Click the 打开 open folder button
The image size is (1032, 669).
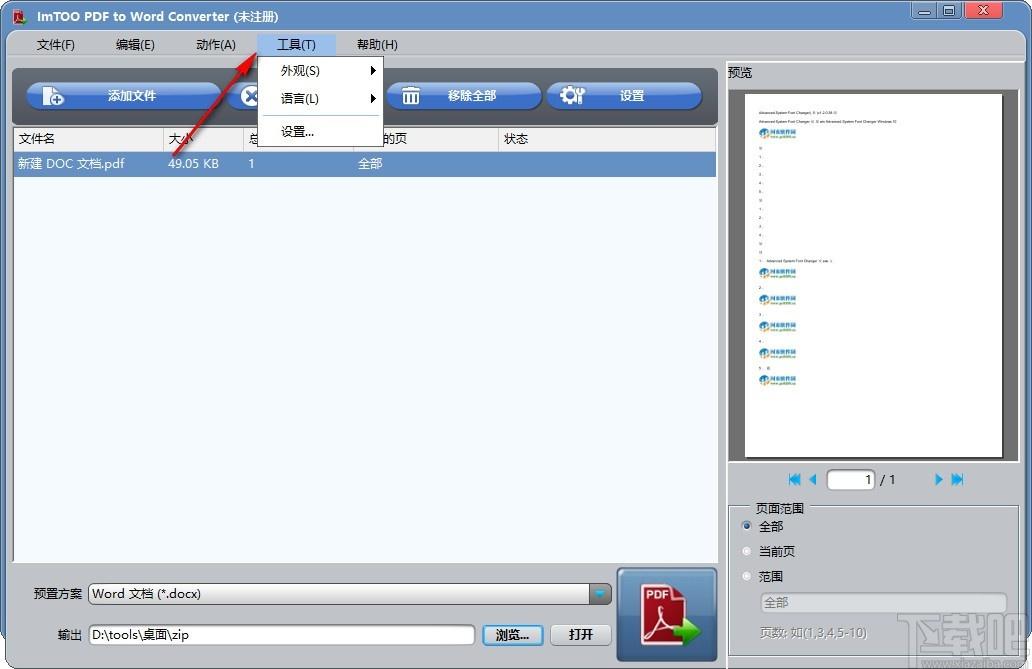click(x=581, y=635)
